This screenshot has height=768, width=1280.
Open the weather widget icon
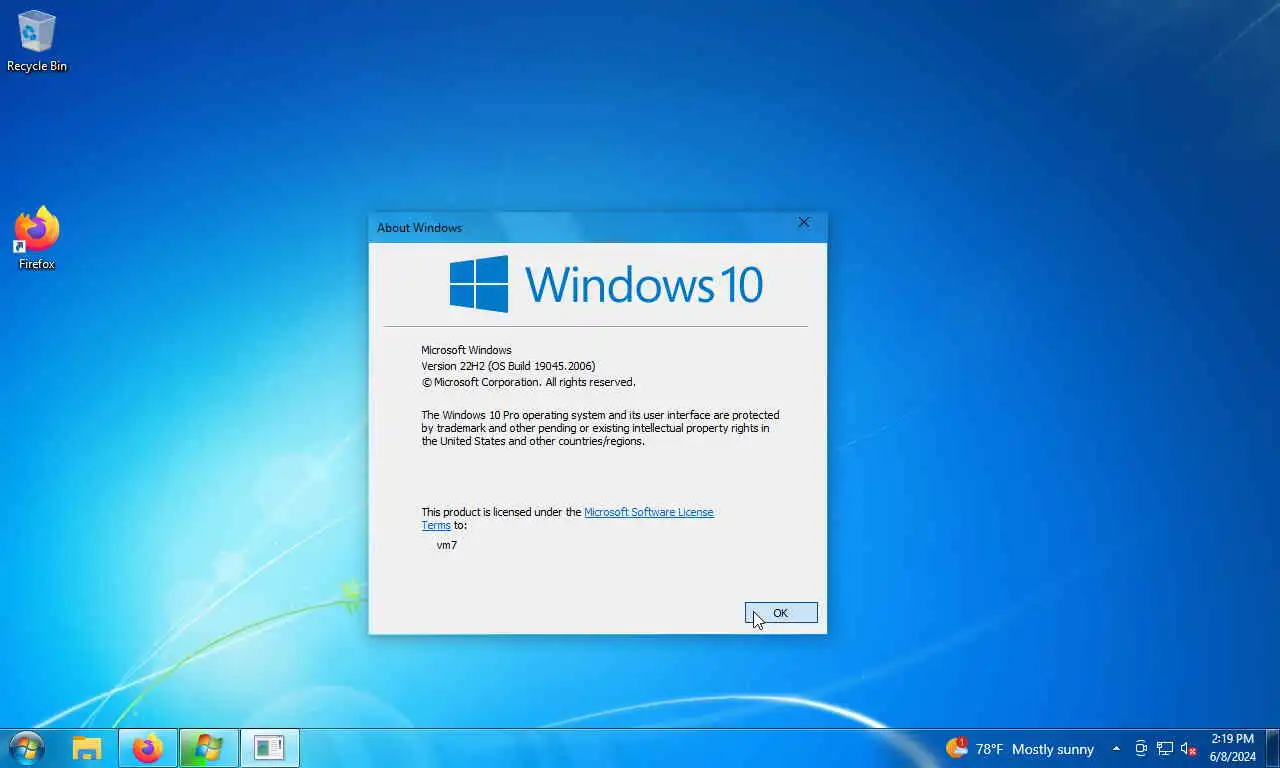click(957, 748)
